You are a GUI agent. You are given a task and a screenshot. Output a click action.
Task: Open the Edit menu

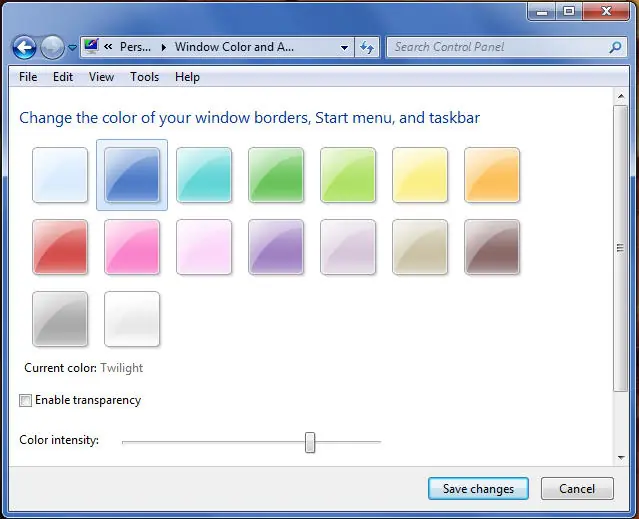pyautogui.click(x=63, y=77)
